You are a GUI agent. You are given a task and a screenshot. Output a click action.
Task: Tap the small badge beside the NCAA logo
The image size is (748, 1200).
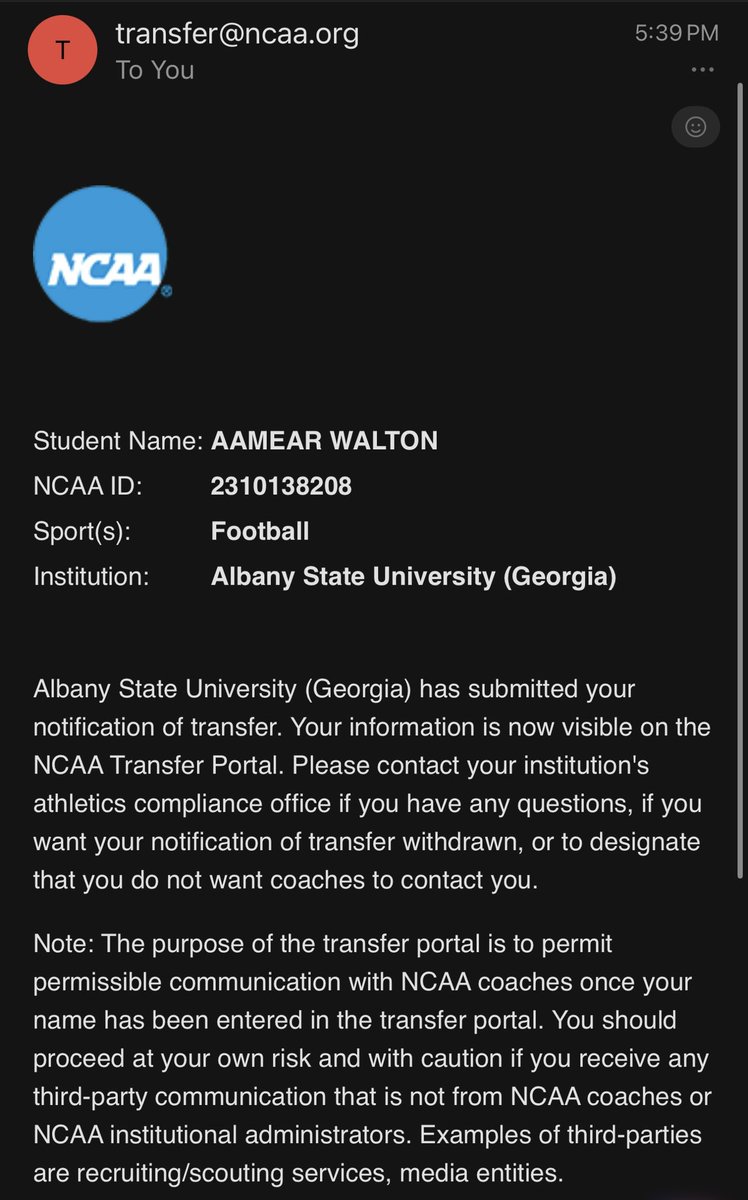[167, 291]
